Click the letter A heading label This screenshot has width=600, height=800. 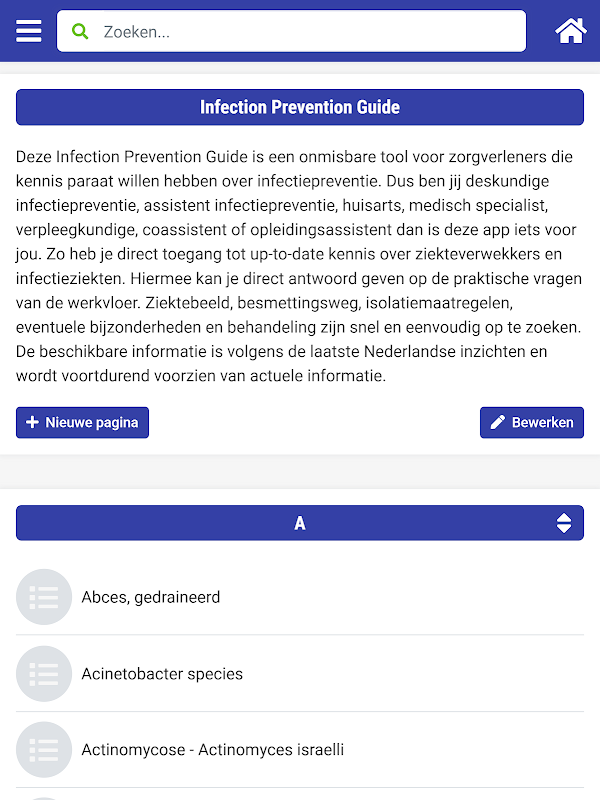coord(300,523)
